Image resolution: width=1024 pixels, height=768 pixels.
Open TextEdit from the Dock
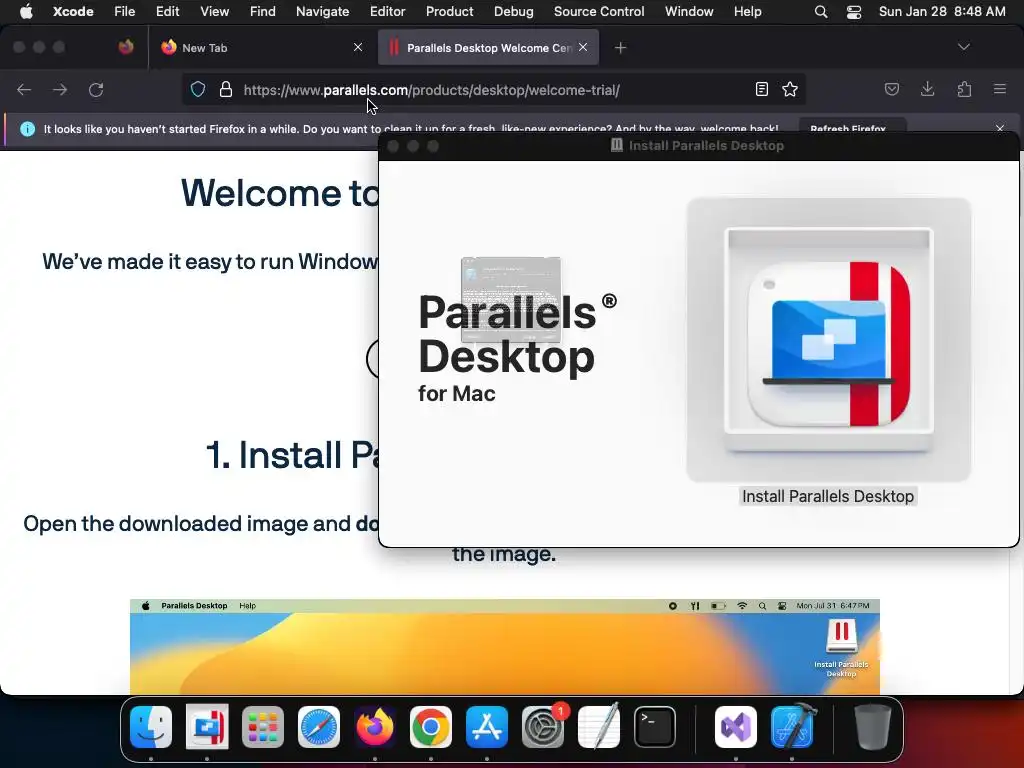click(599, 727)
